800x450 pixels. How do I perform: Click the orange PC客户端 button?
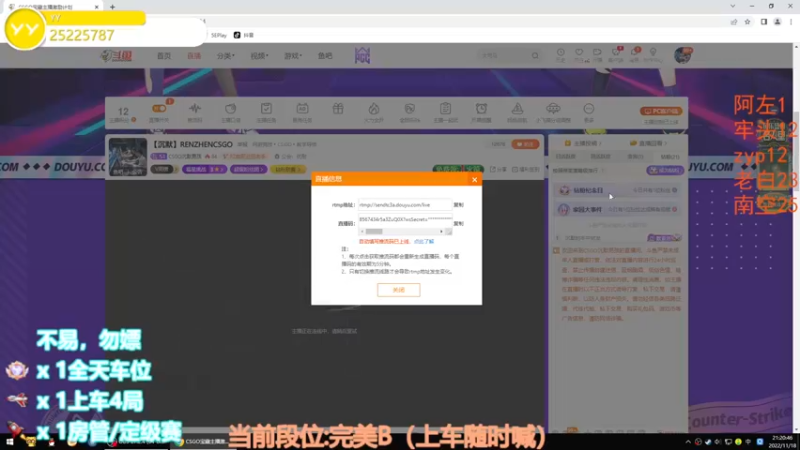tap(661, 111)
